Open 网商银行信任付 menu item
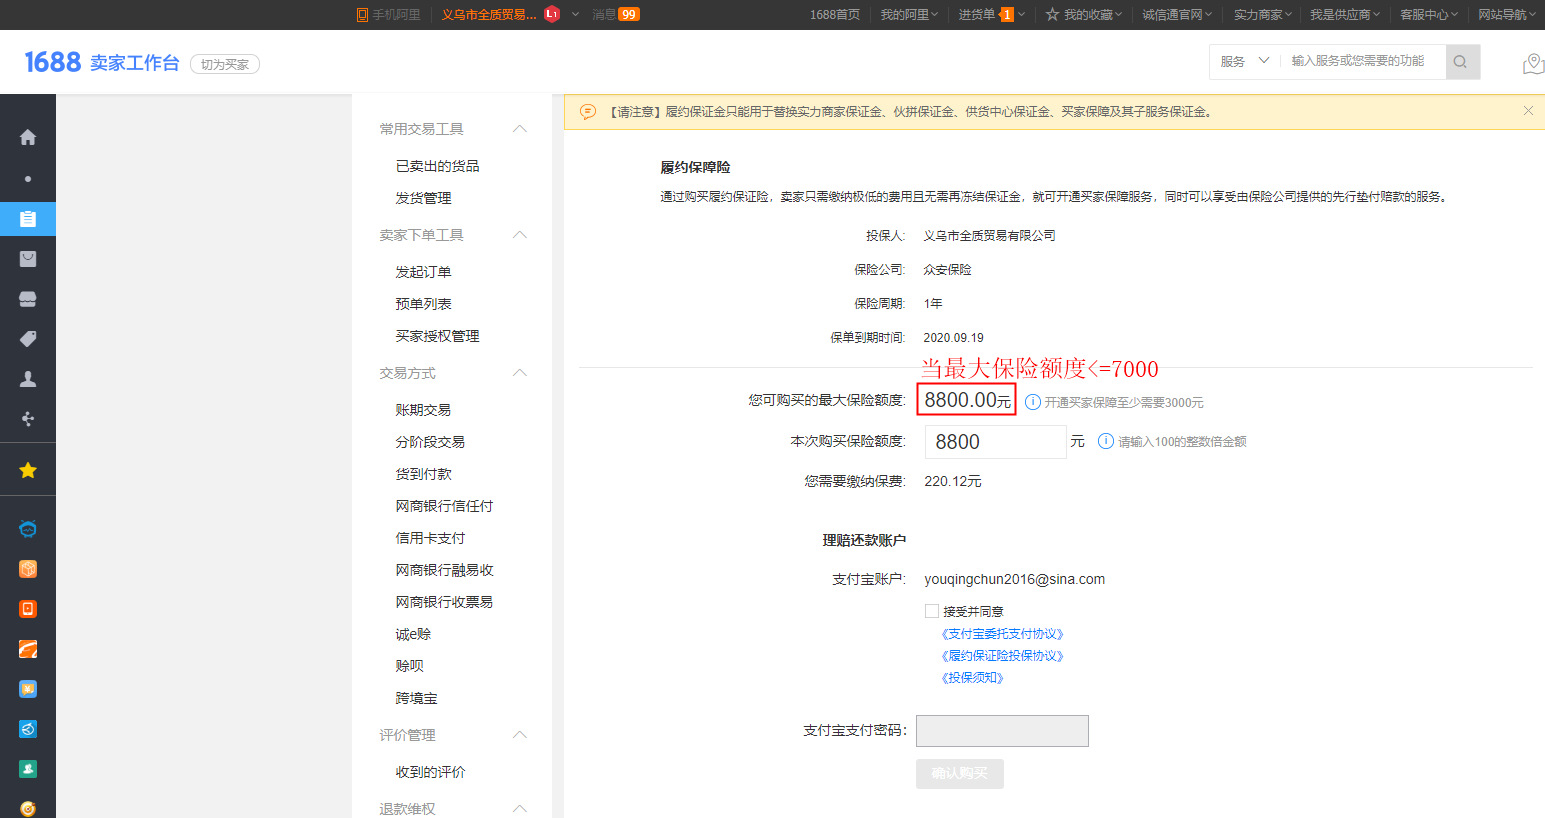 pos(444,506)
